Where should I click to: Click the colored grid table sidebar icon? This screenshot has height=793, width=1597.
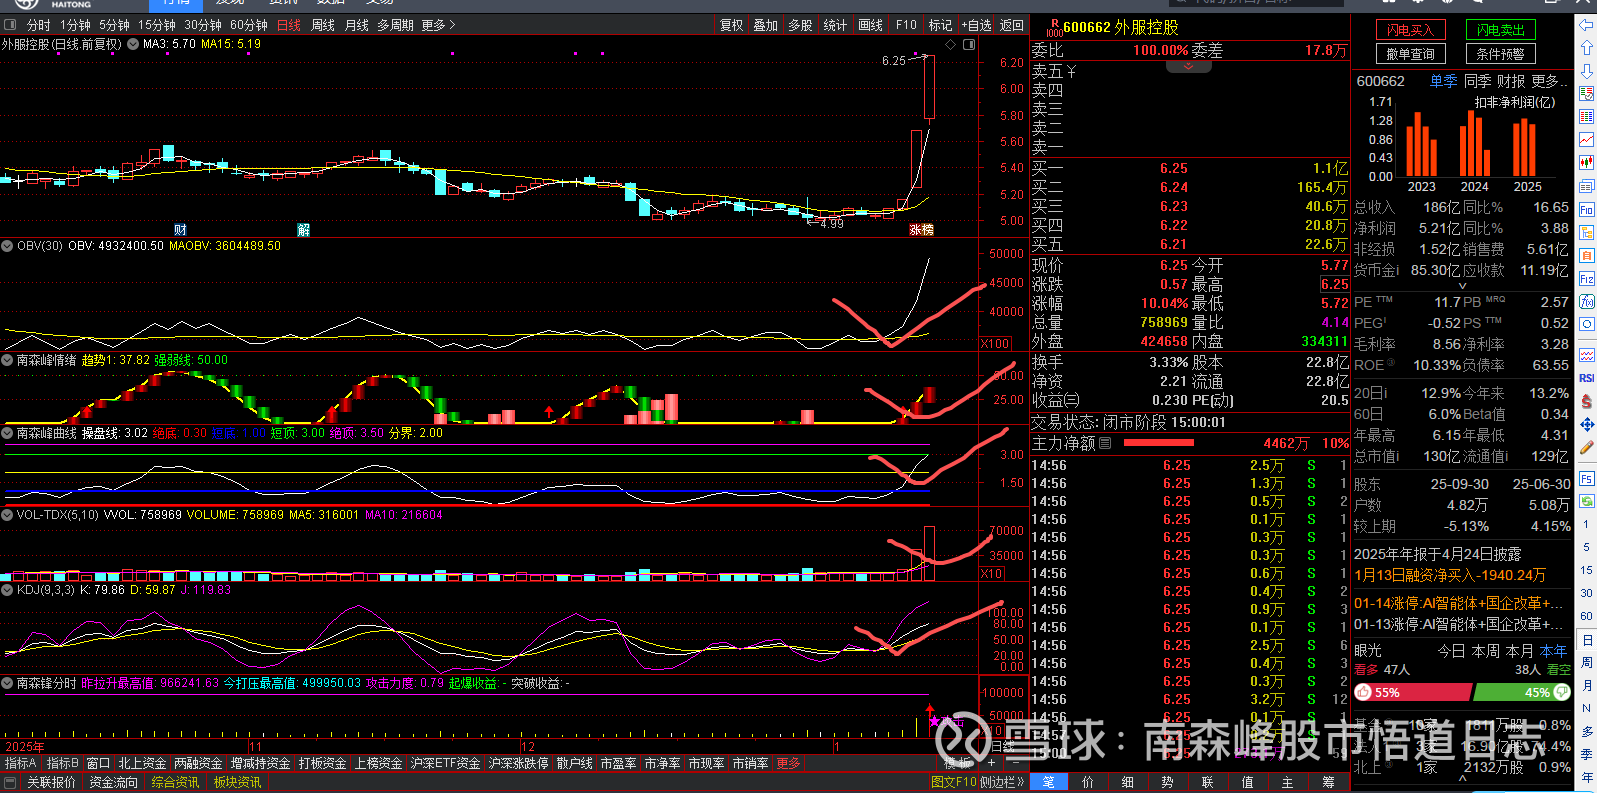coord(1586,117)
